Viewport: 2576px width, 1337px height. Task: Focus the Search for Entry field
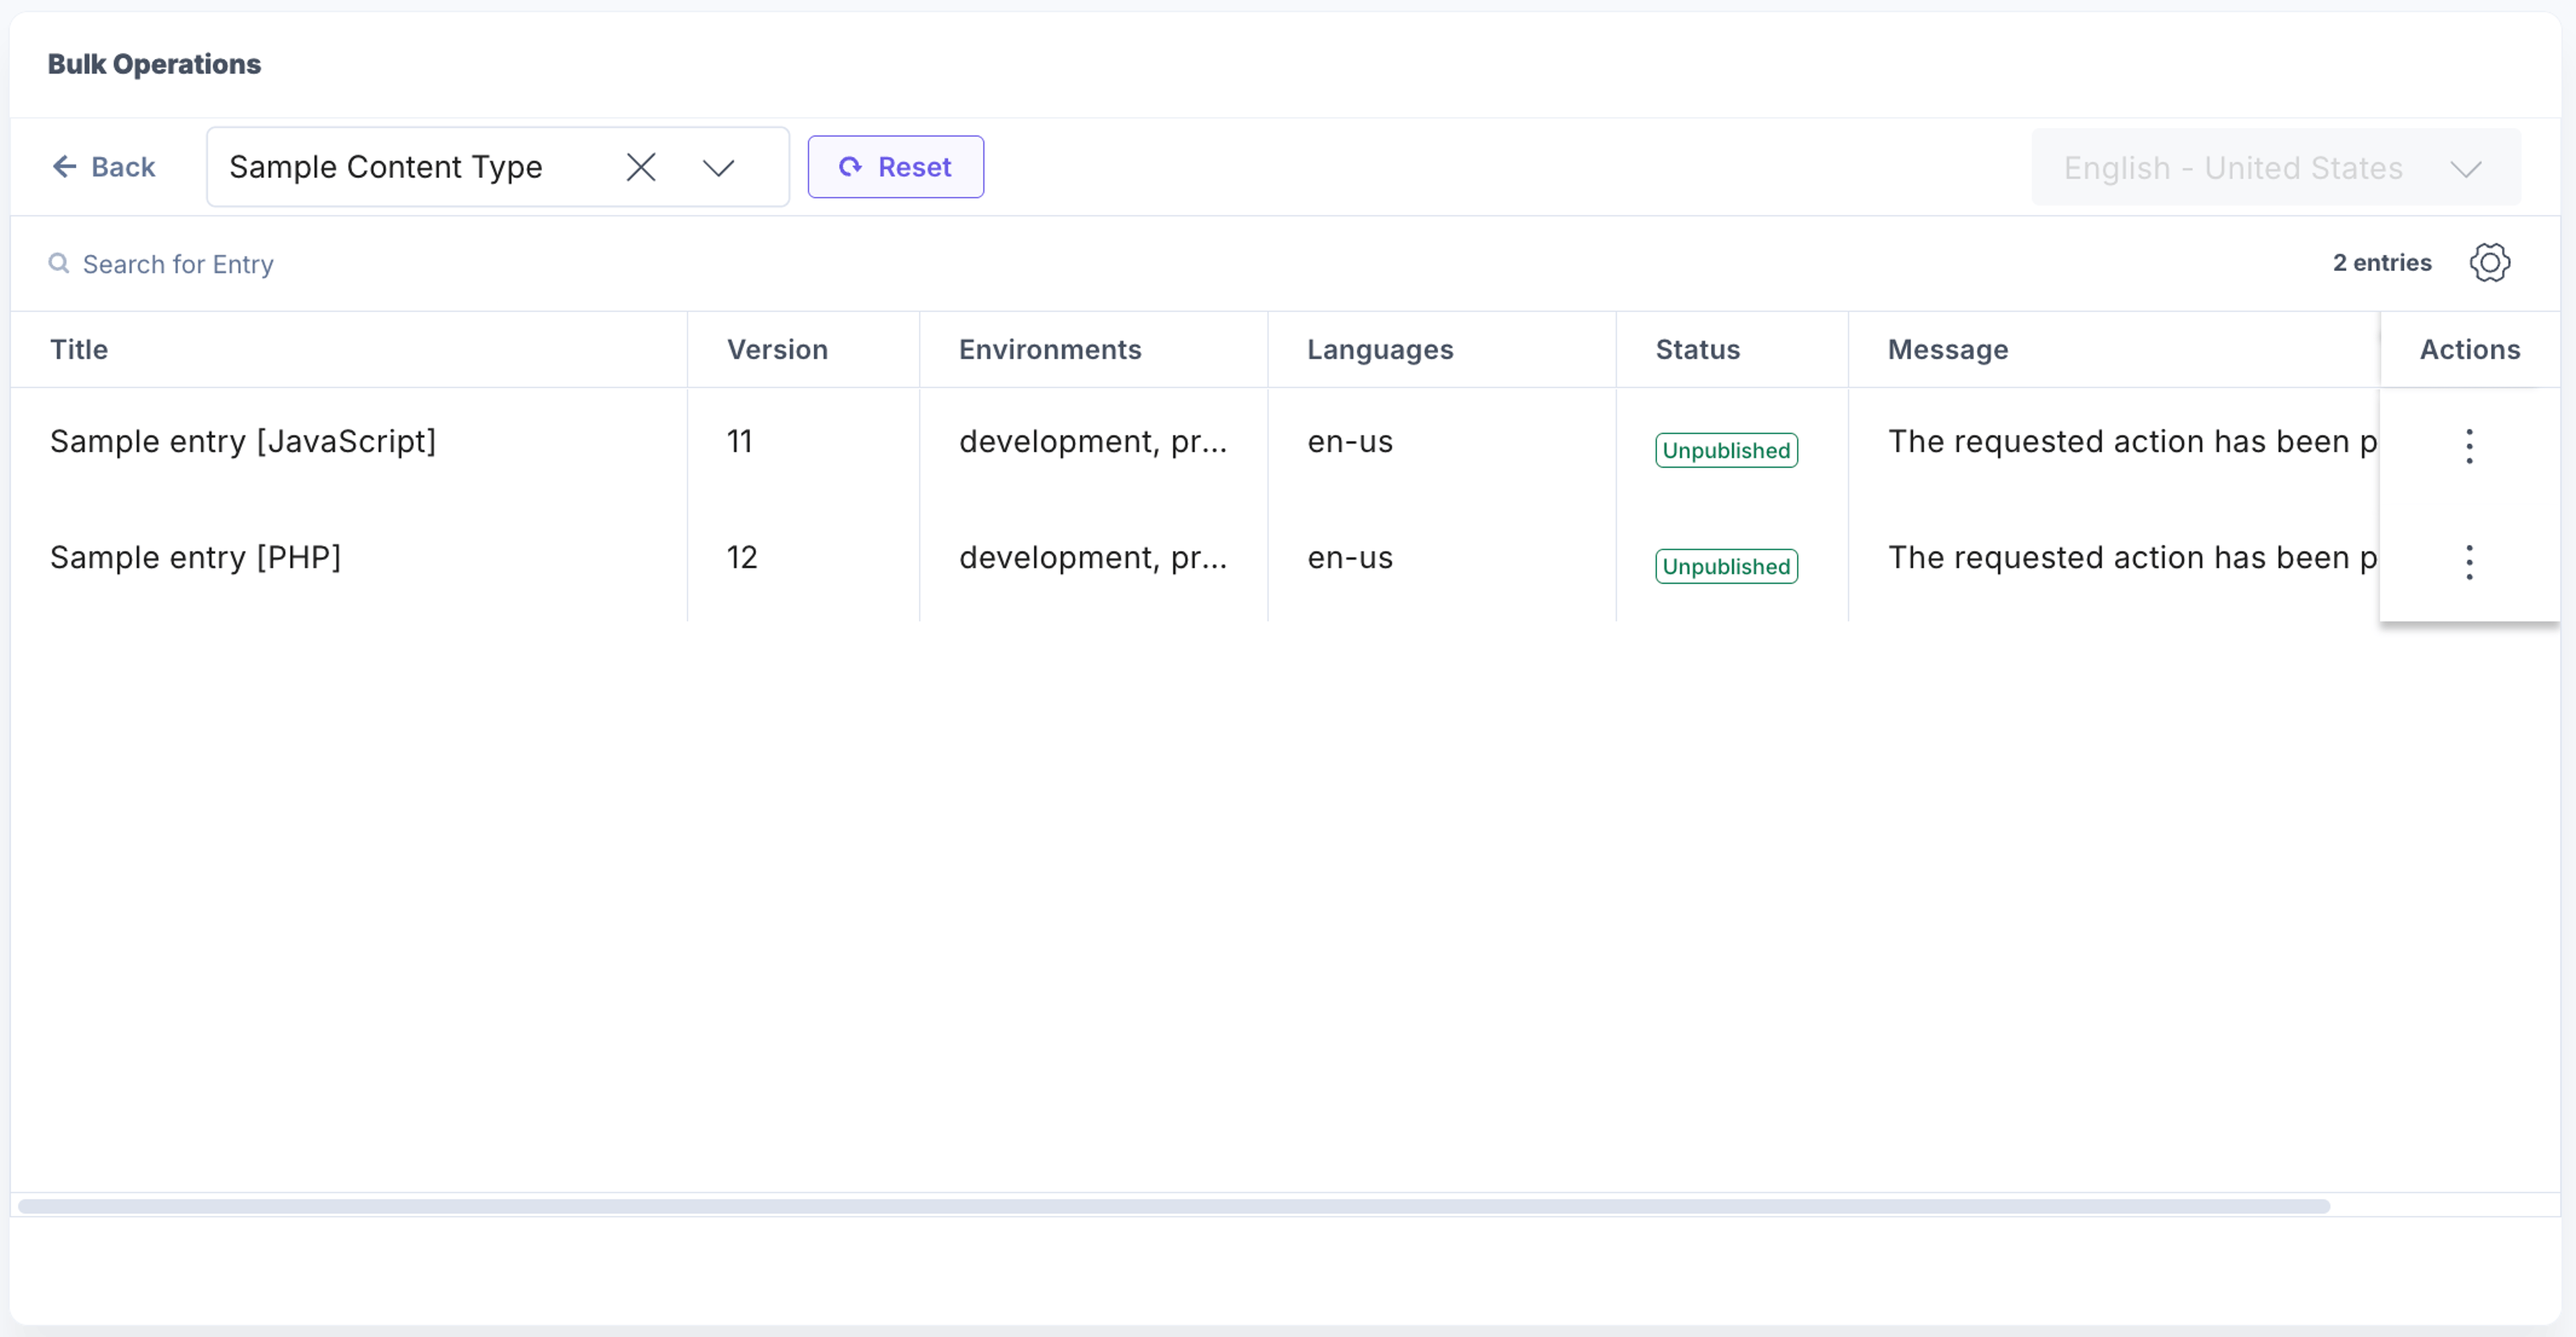coord(178,264)
